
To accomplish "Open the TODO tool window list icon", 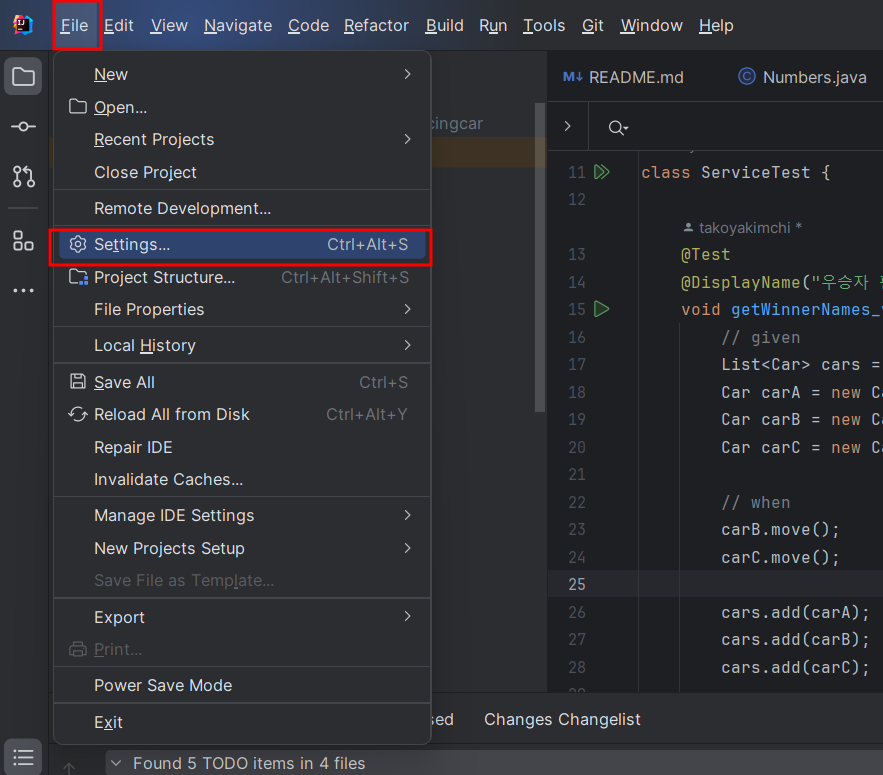I will pos(23,758).
